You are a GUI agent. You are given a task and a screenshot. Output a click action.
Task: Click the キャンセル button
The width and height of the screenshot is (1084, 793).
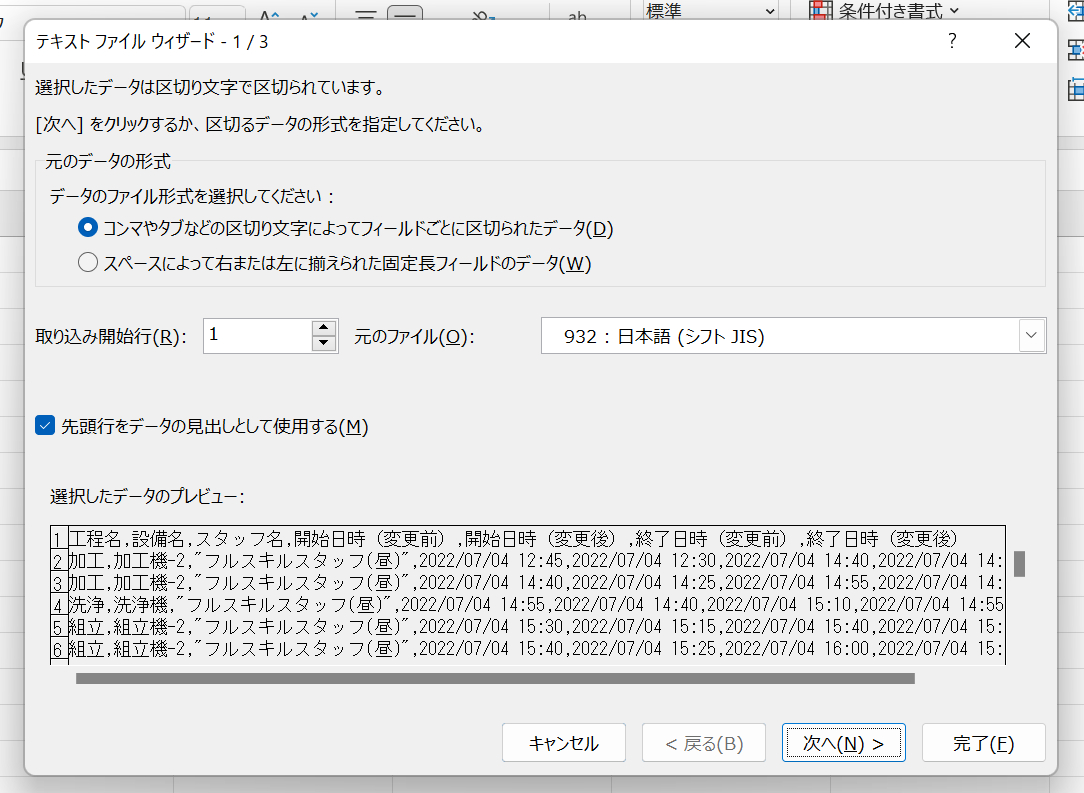(x=563, y=743)
